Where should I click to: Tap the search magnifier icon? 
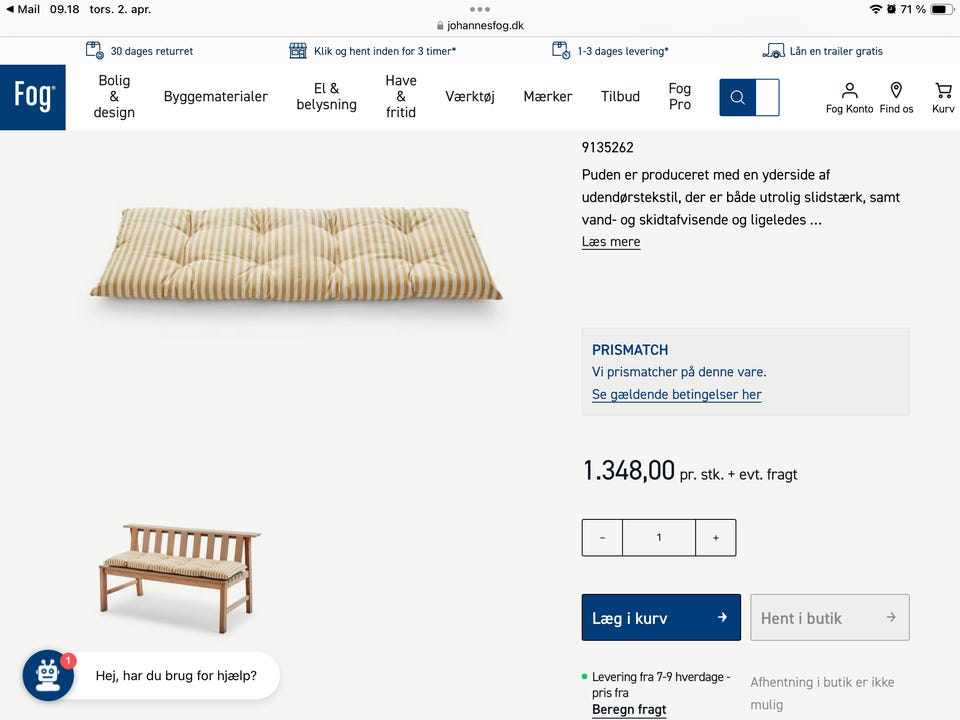click(738, 97)
